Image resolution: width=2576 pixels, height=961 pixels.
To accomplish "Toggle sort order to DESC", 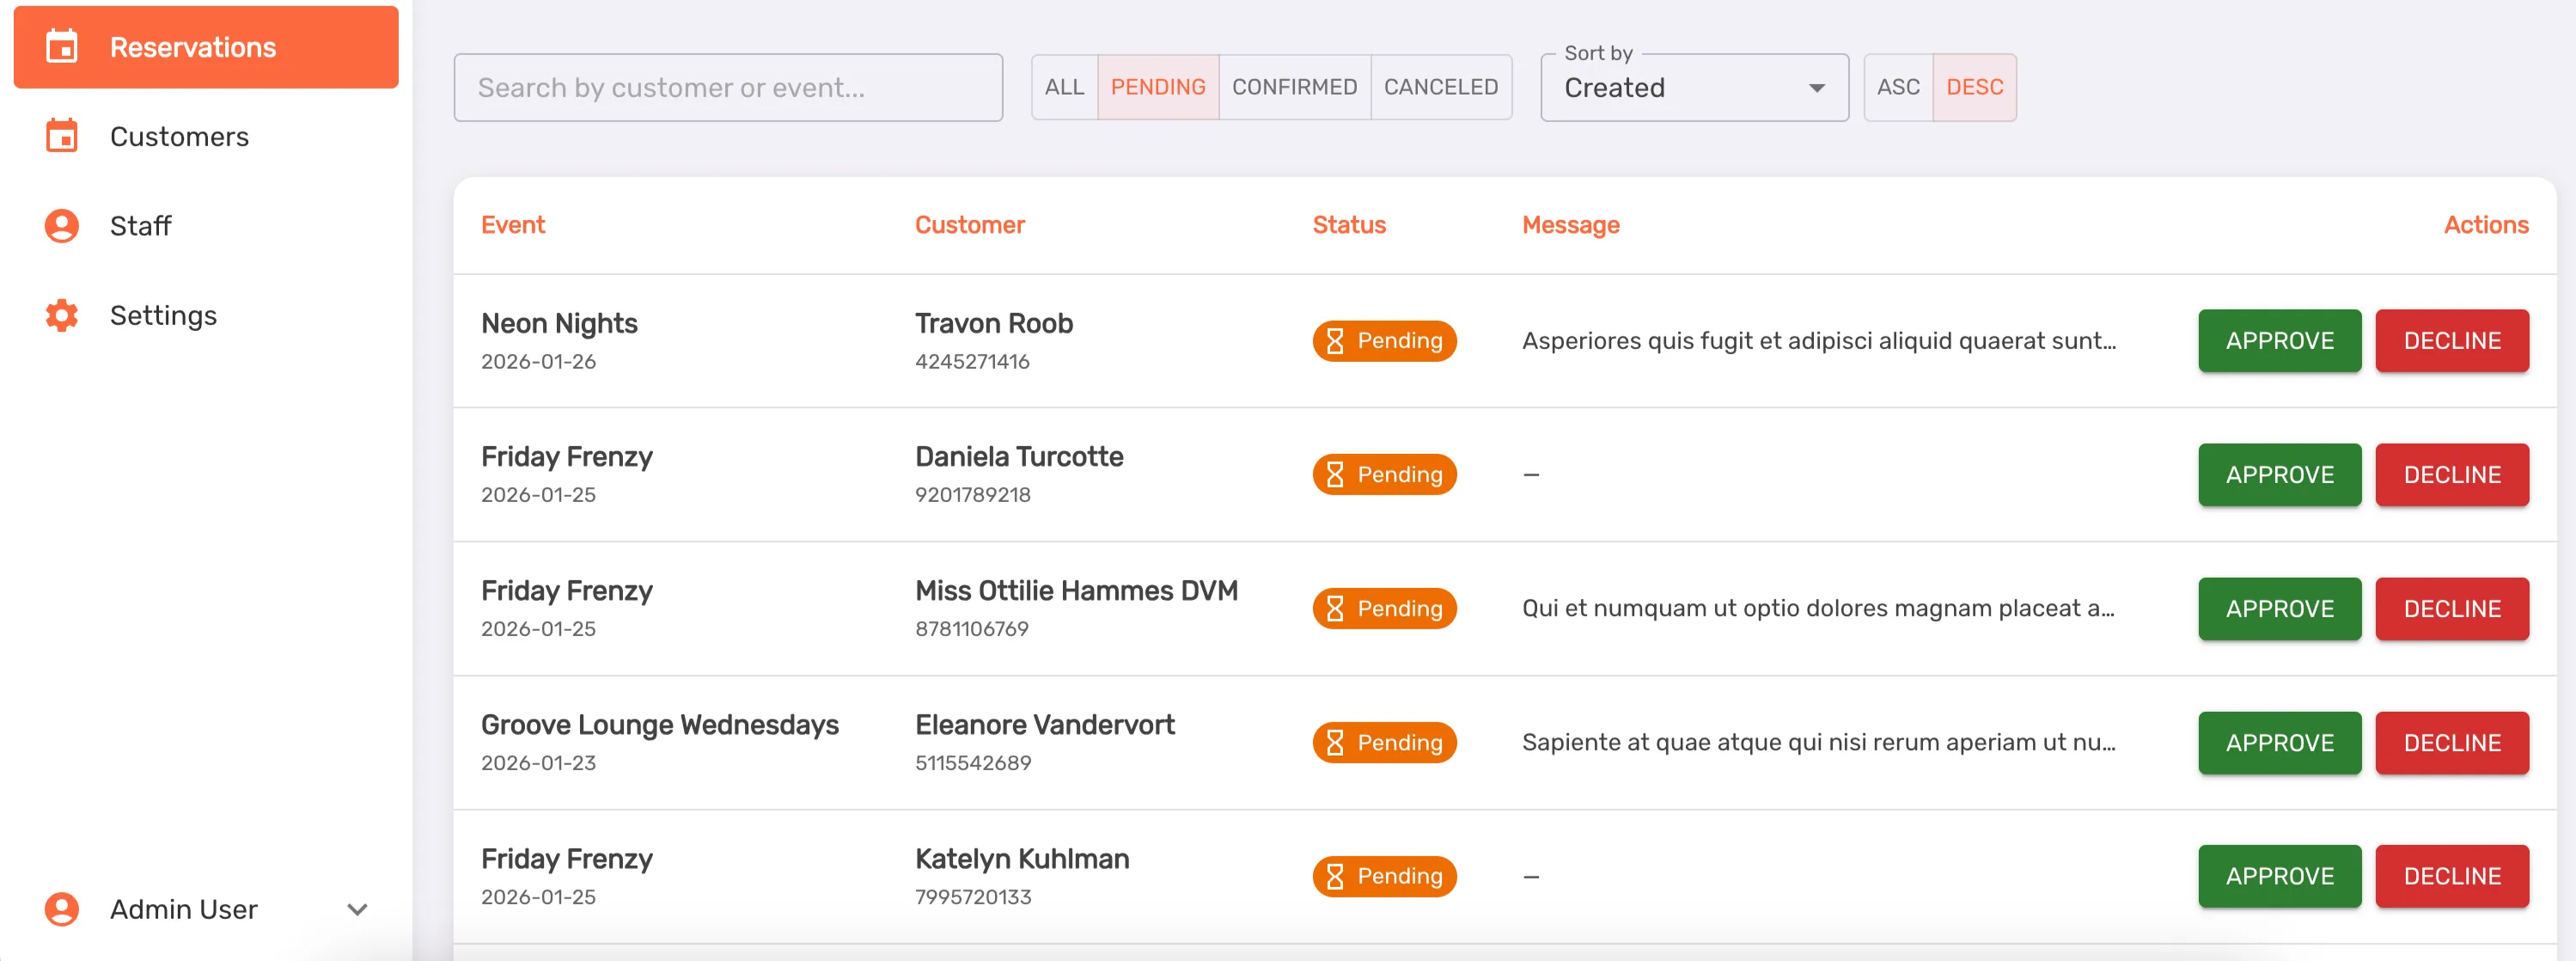I will tap(1974, 87).
